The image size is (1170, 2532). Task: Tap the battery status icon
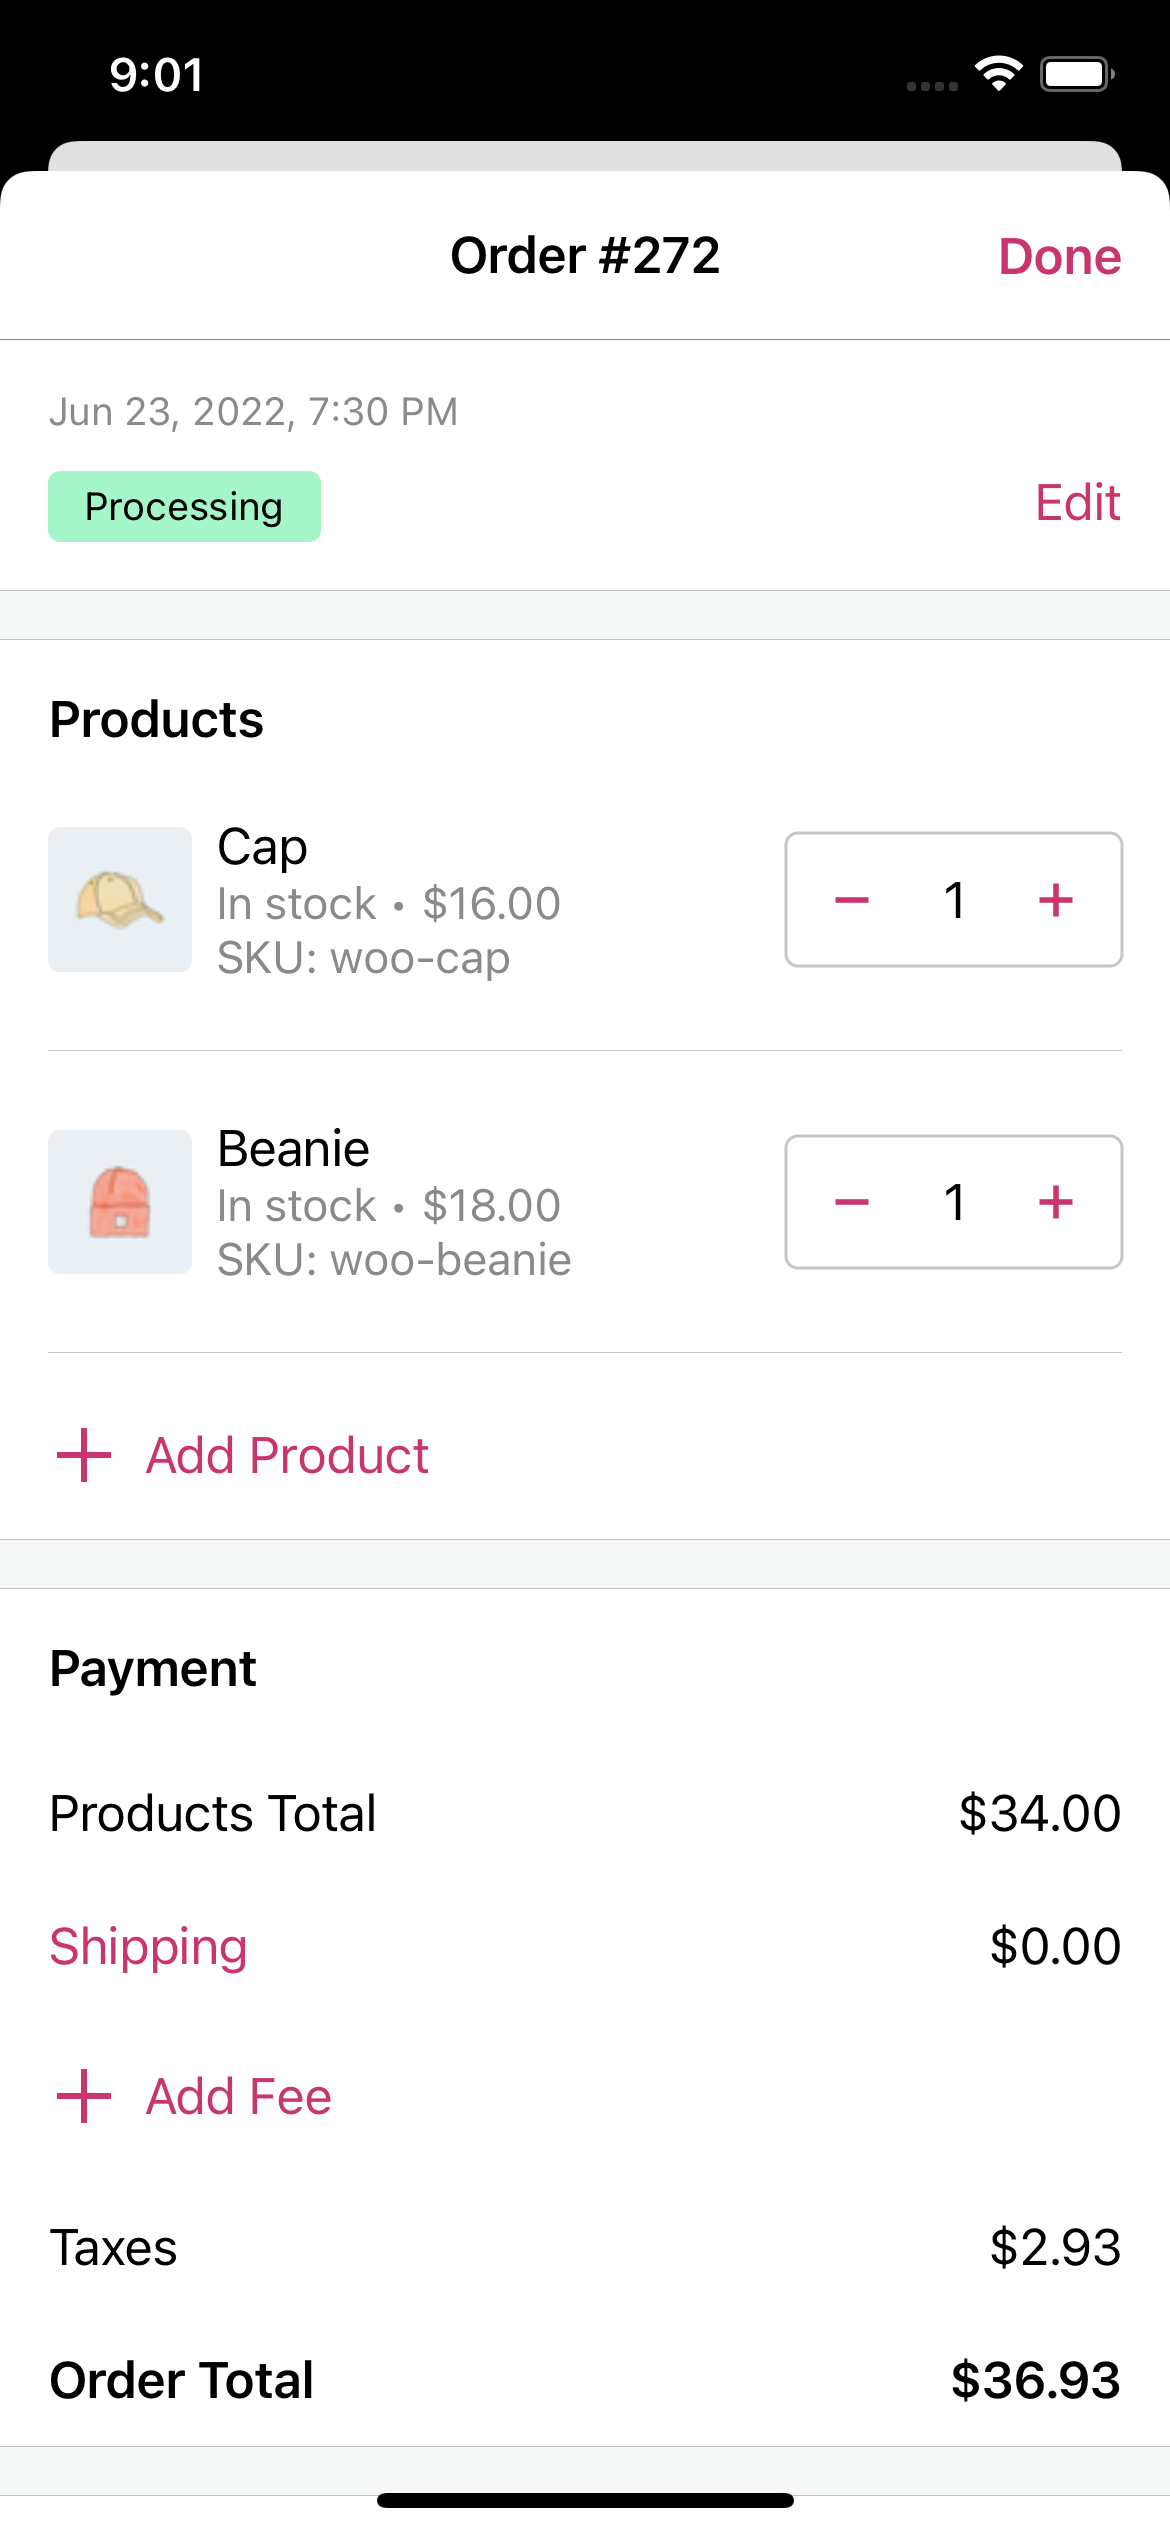pos(1077,74)
